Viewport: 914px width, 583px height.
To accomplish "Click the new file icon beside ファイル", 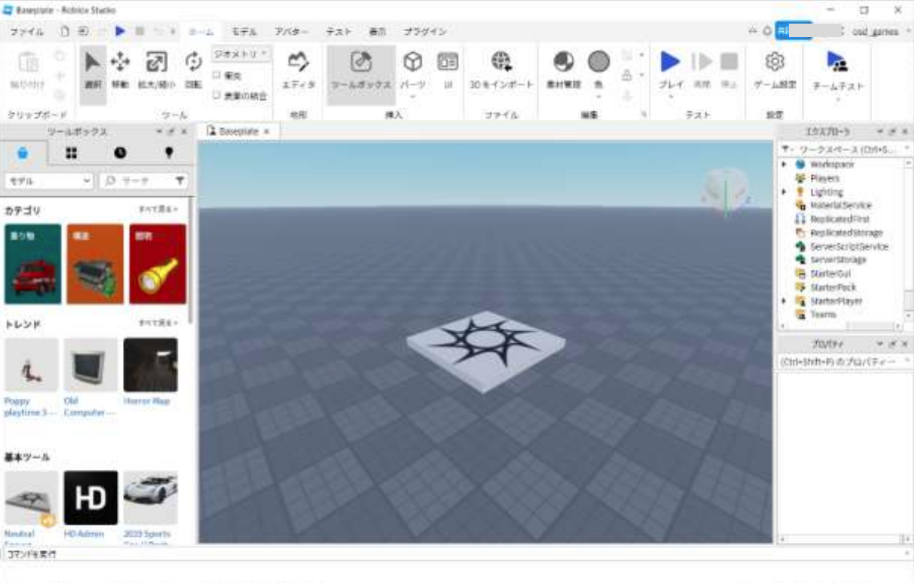I will [x=65, y=31].
